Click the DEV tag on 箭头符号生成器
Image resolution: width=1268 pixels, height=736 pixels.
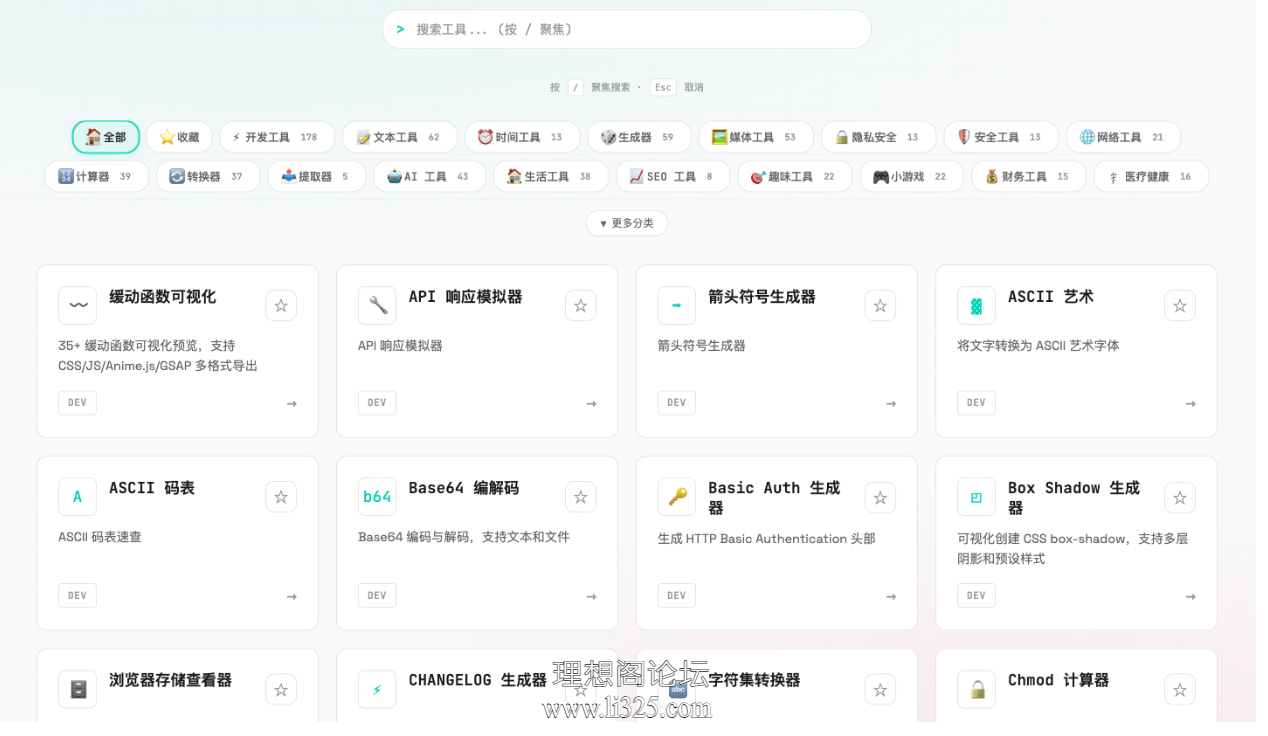(x=677, y=403)
